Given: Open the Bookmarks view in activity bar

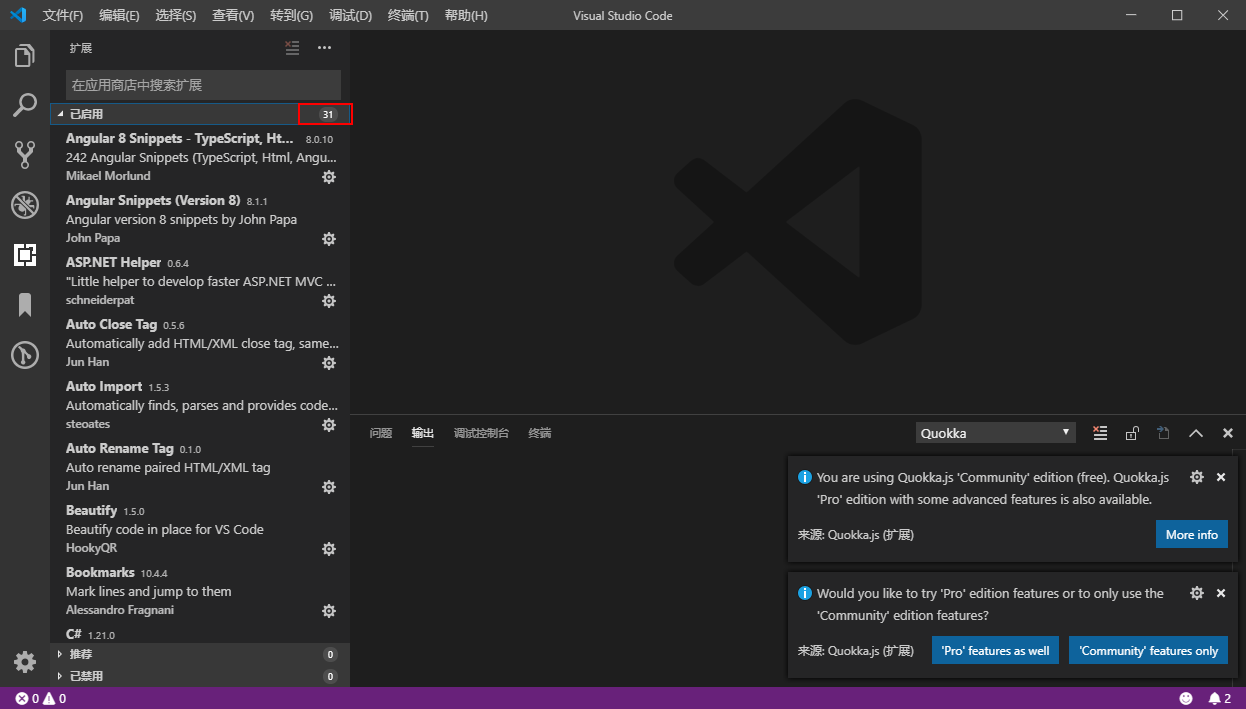Looking at the screenshot, I should tap(25, 305).
